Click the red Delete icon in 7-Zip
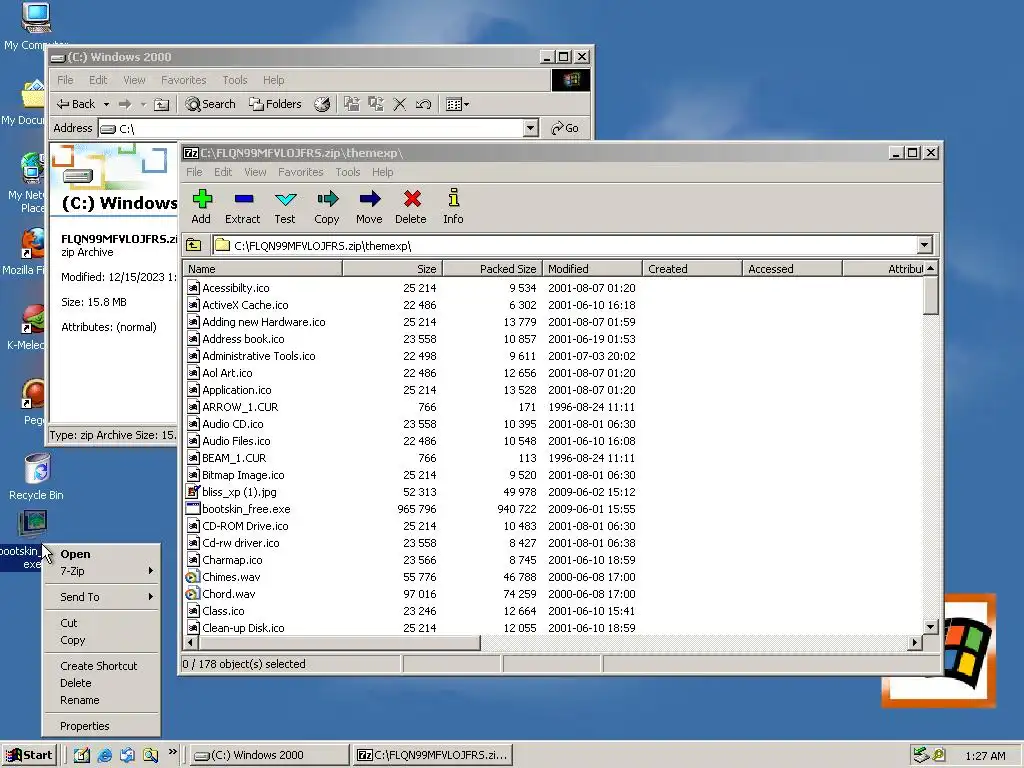The image size is (1024, 768). point(411,199)
